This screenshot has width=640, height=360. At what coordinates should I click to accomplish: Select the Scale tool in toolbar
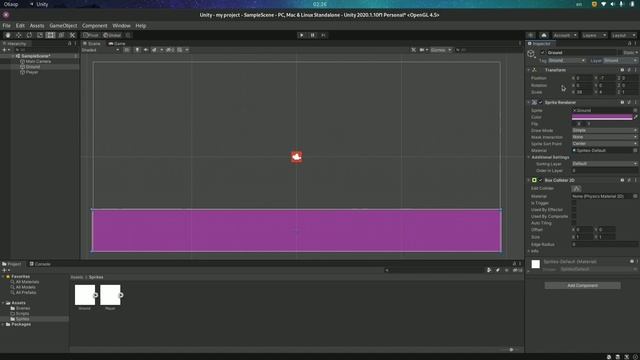point(40,35)
